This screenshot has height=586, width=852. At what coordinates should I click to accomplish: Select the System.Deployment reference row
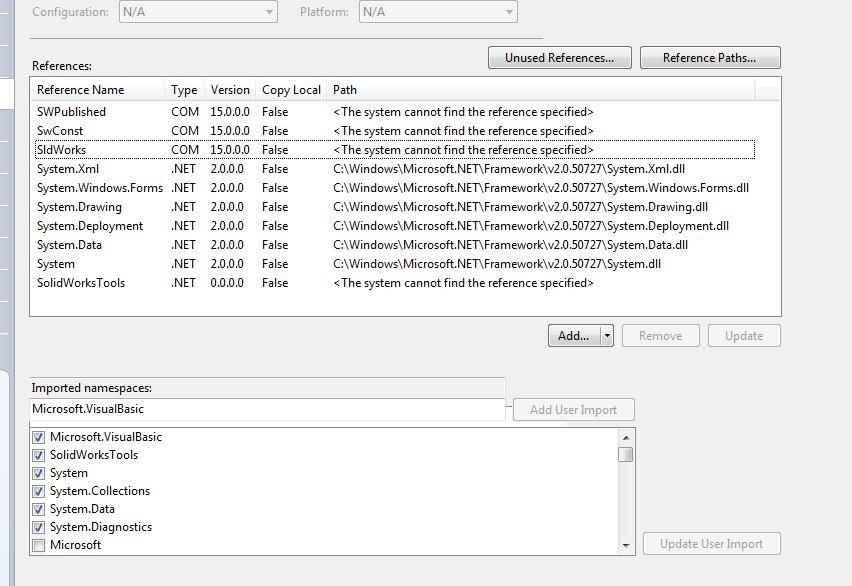pos(394,226)
